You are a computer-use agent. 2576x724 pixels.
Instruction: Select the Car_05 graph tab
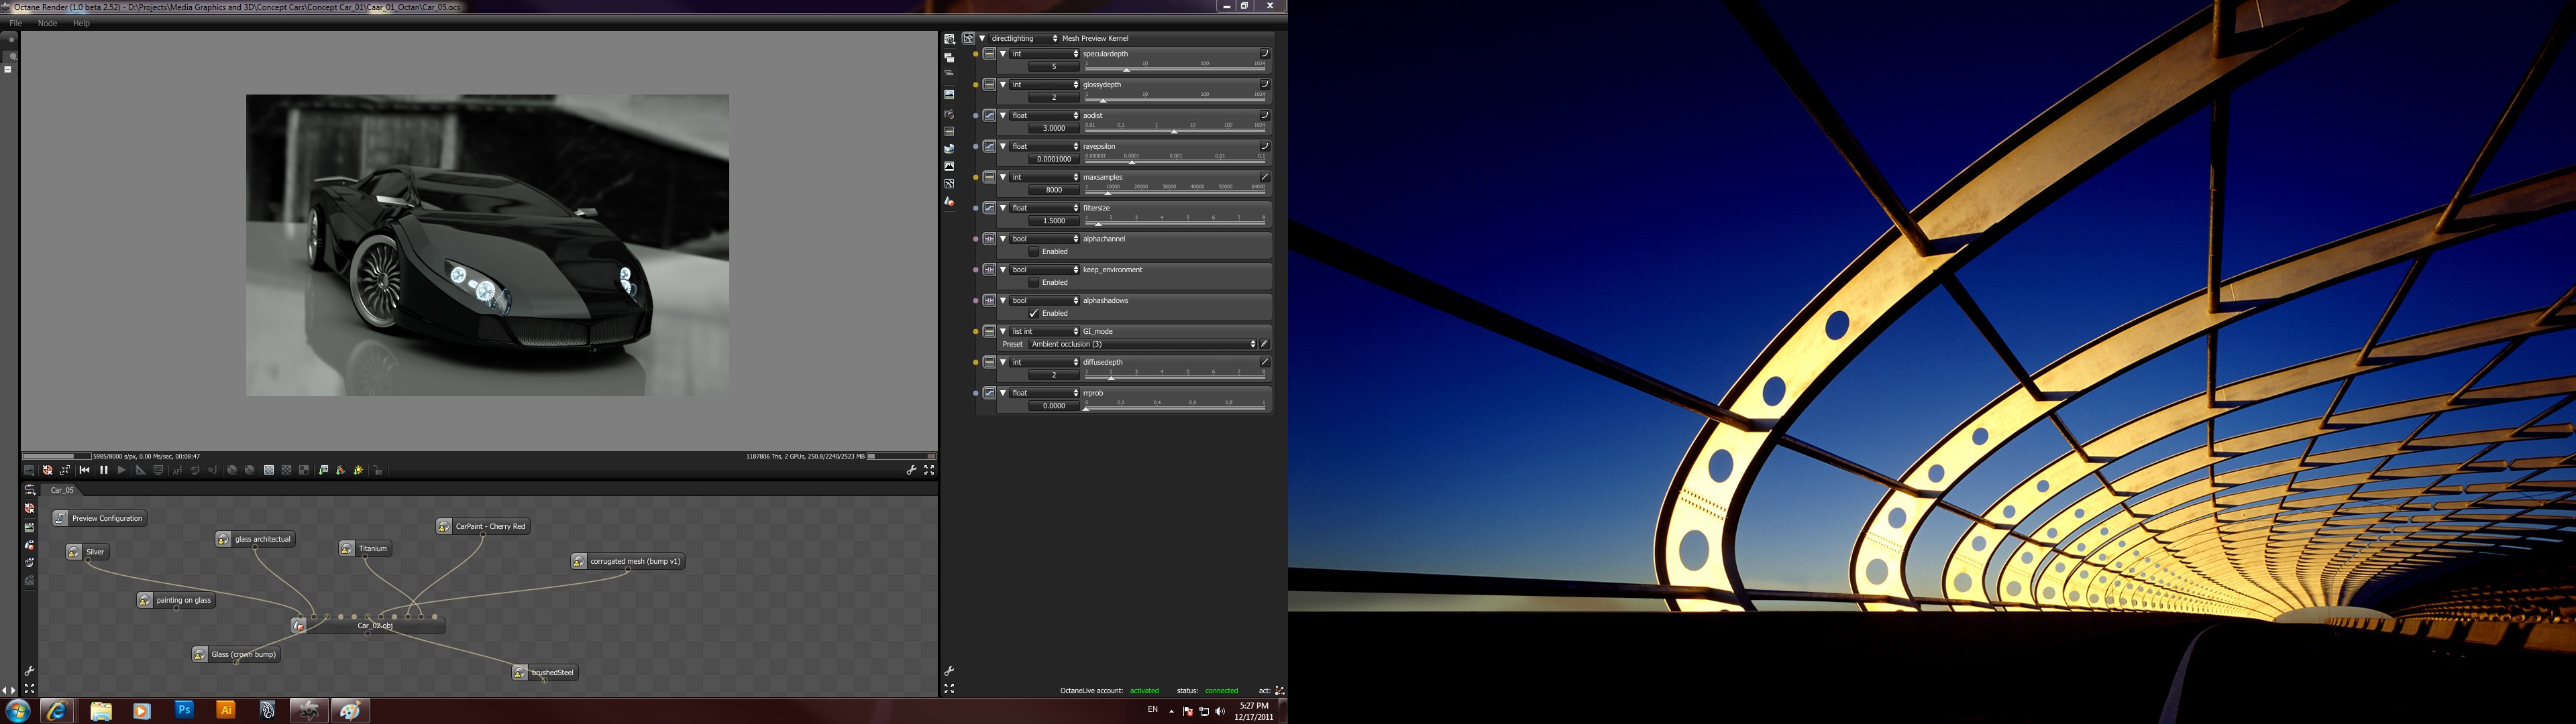[x=62, y=490]
